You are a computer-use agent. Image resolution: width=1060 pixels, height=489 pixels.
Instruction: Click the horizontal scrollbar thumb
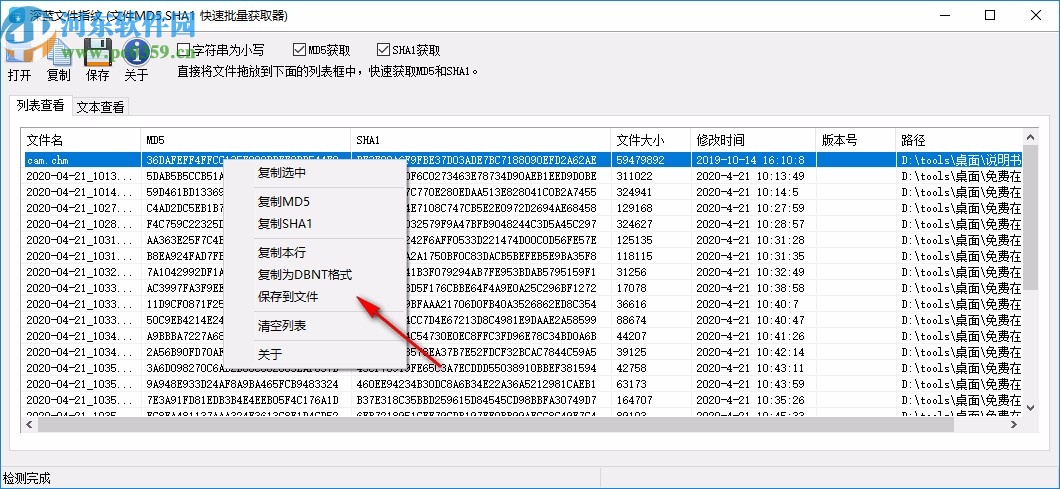click(496, 424)
